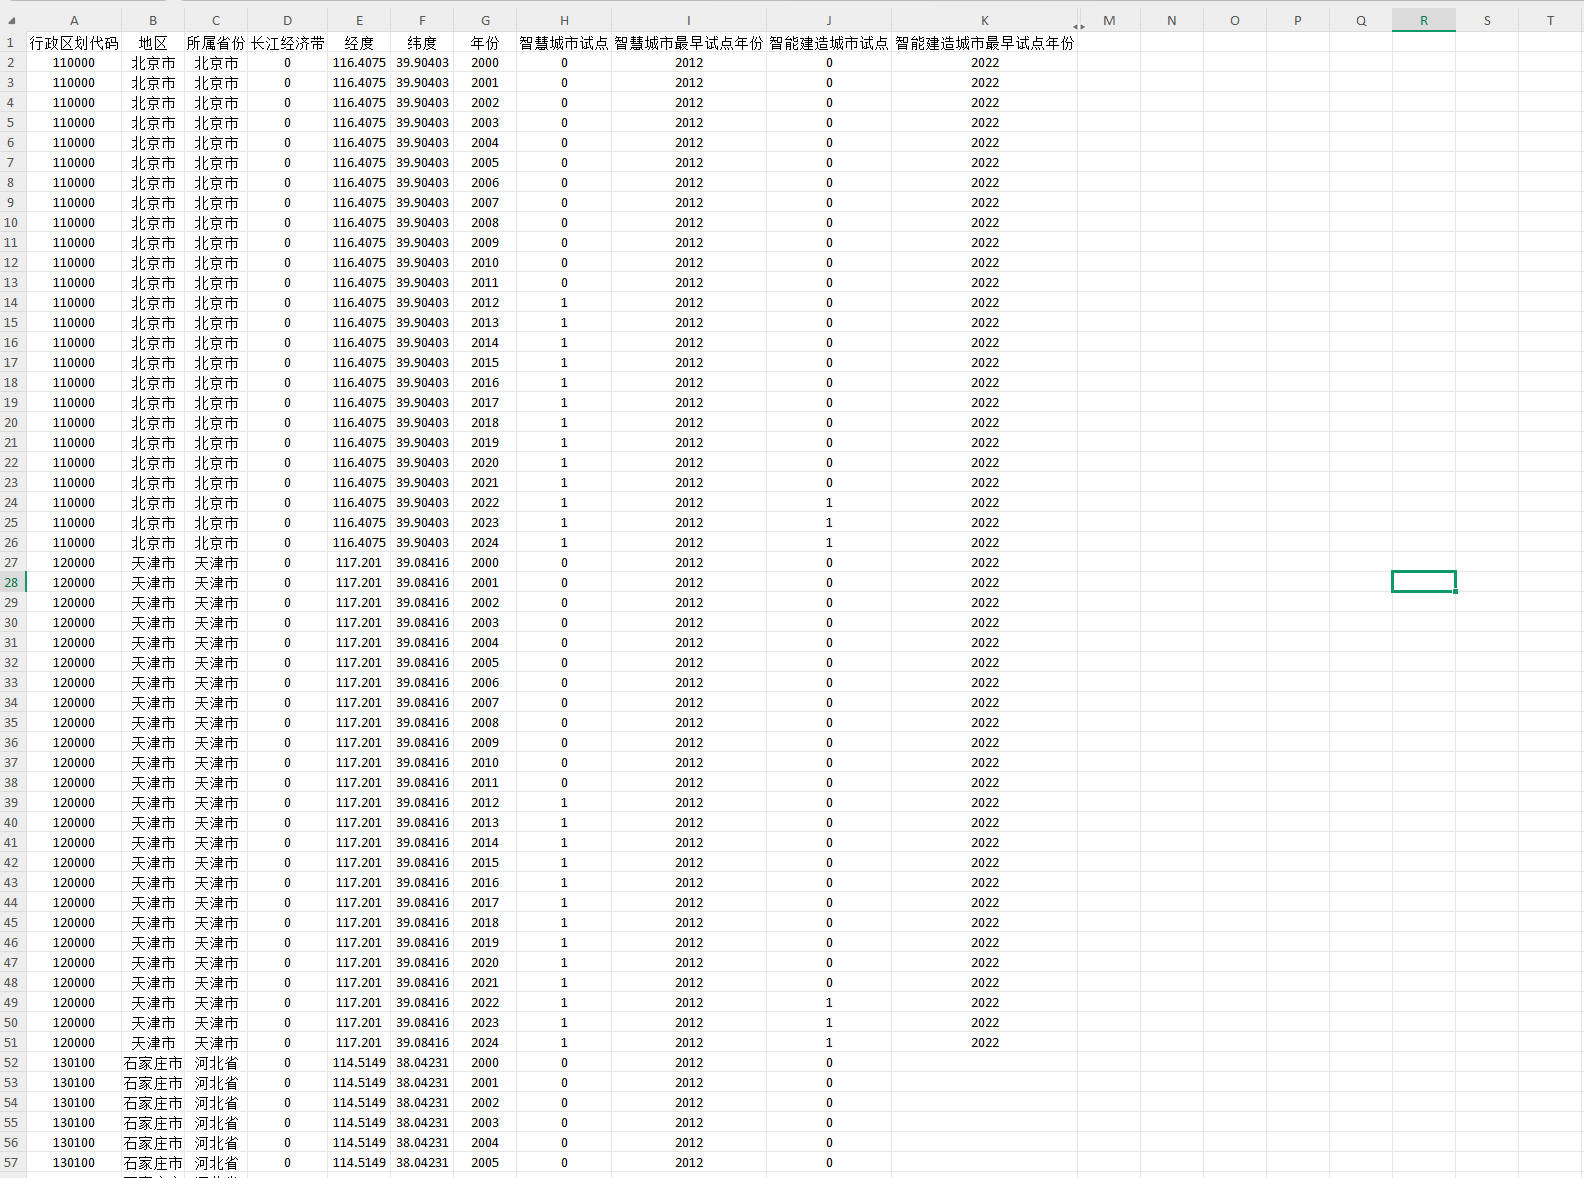Click the 行政区划代码 header cell
1584x1178 pixels.
point(74,43)
